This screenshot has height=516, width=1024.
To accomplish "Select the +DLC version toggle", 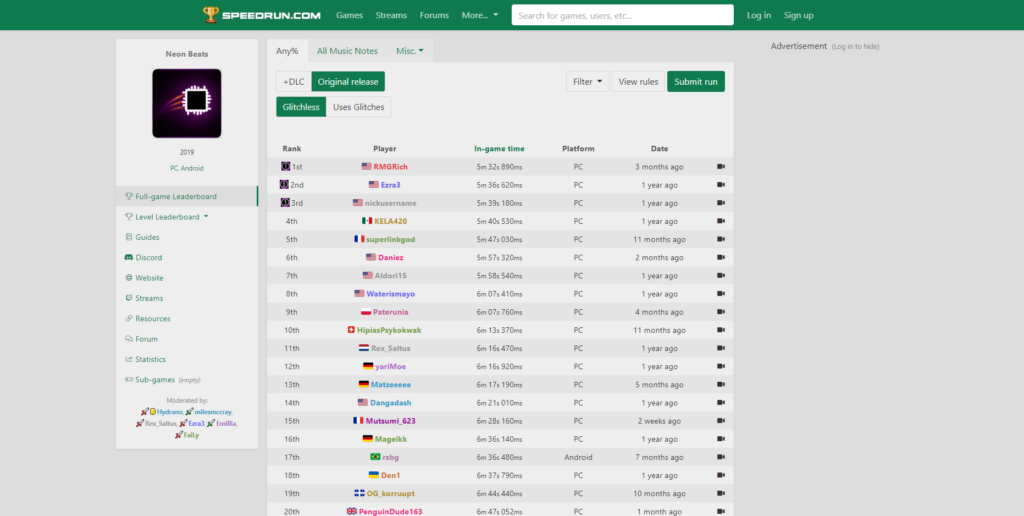I will [294, 82].
